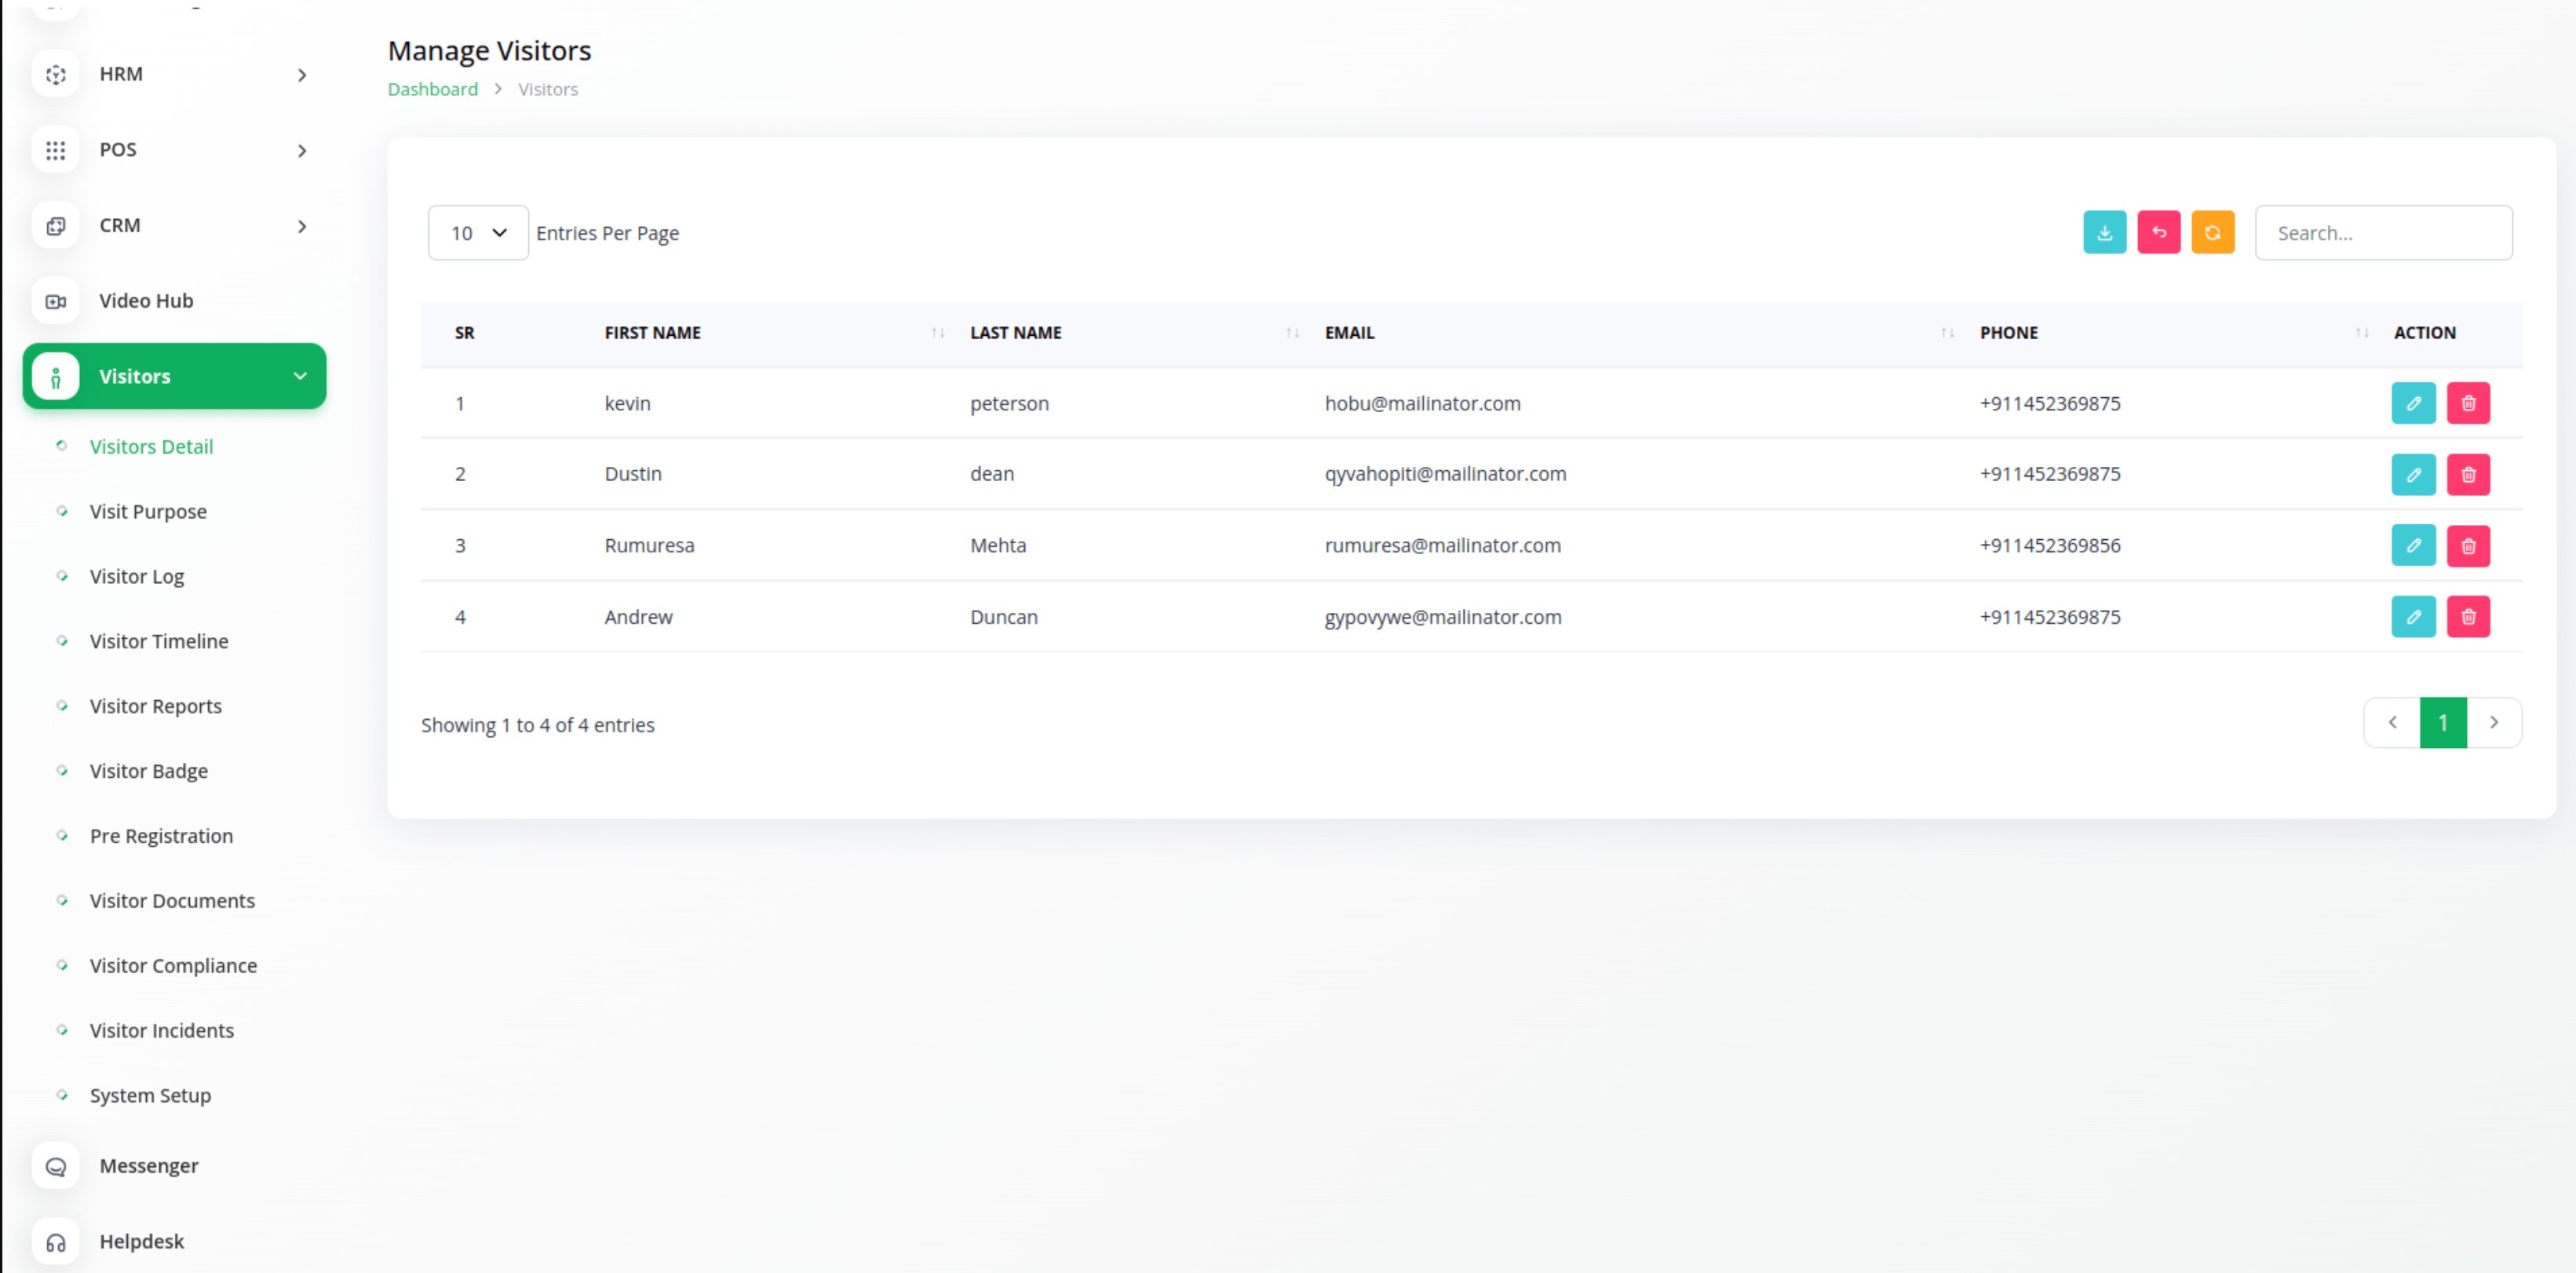Open Messenger from the sidebar
2576x1273 pixels.
(x=149, y=1166)
